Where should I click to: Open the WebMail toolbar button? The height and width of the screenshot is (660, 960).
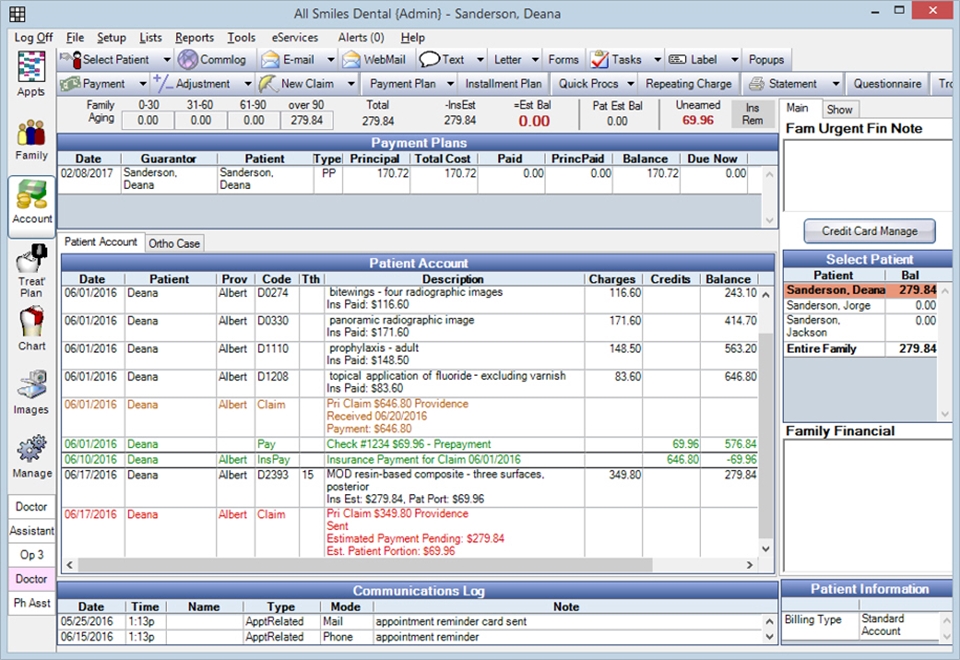point(375,60)
